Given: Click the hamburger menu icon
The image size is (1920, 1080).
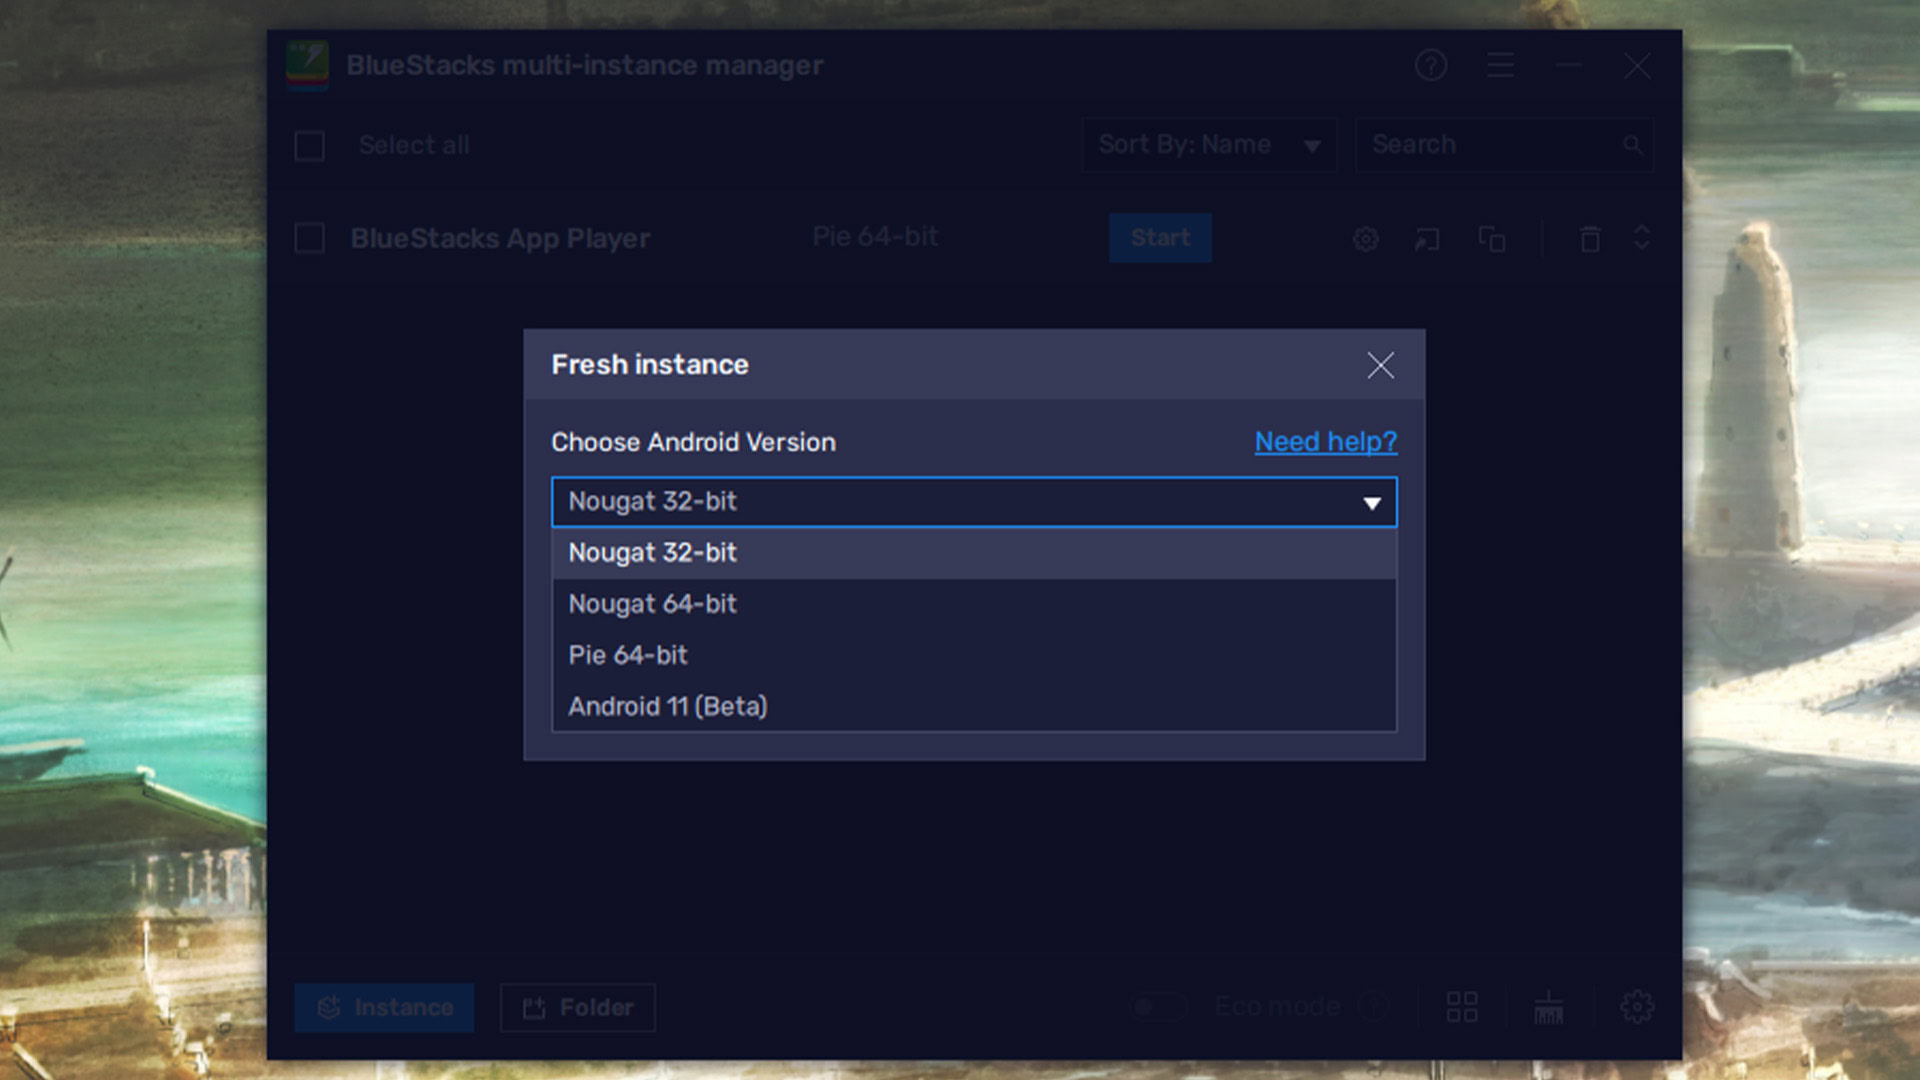Looking at the screenshot, I should point(1501,65).
